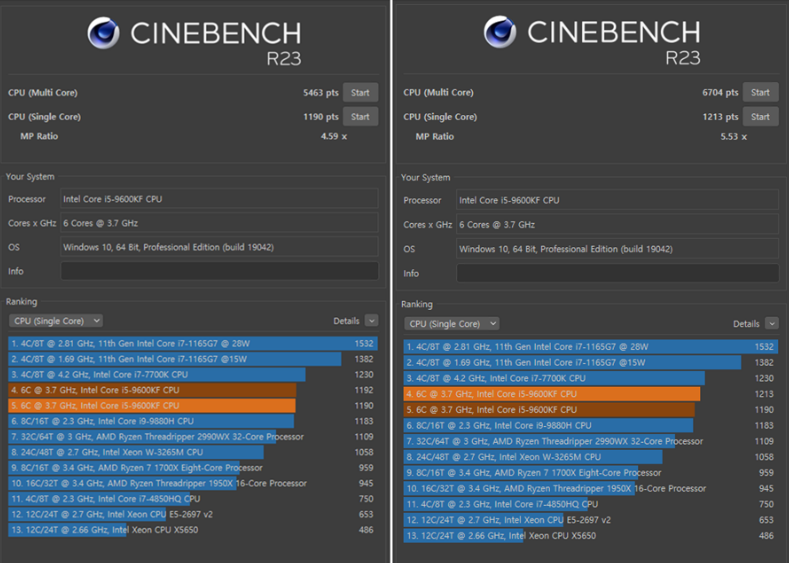Click Processor field in left window

click(219, 199)
